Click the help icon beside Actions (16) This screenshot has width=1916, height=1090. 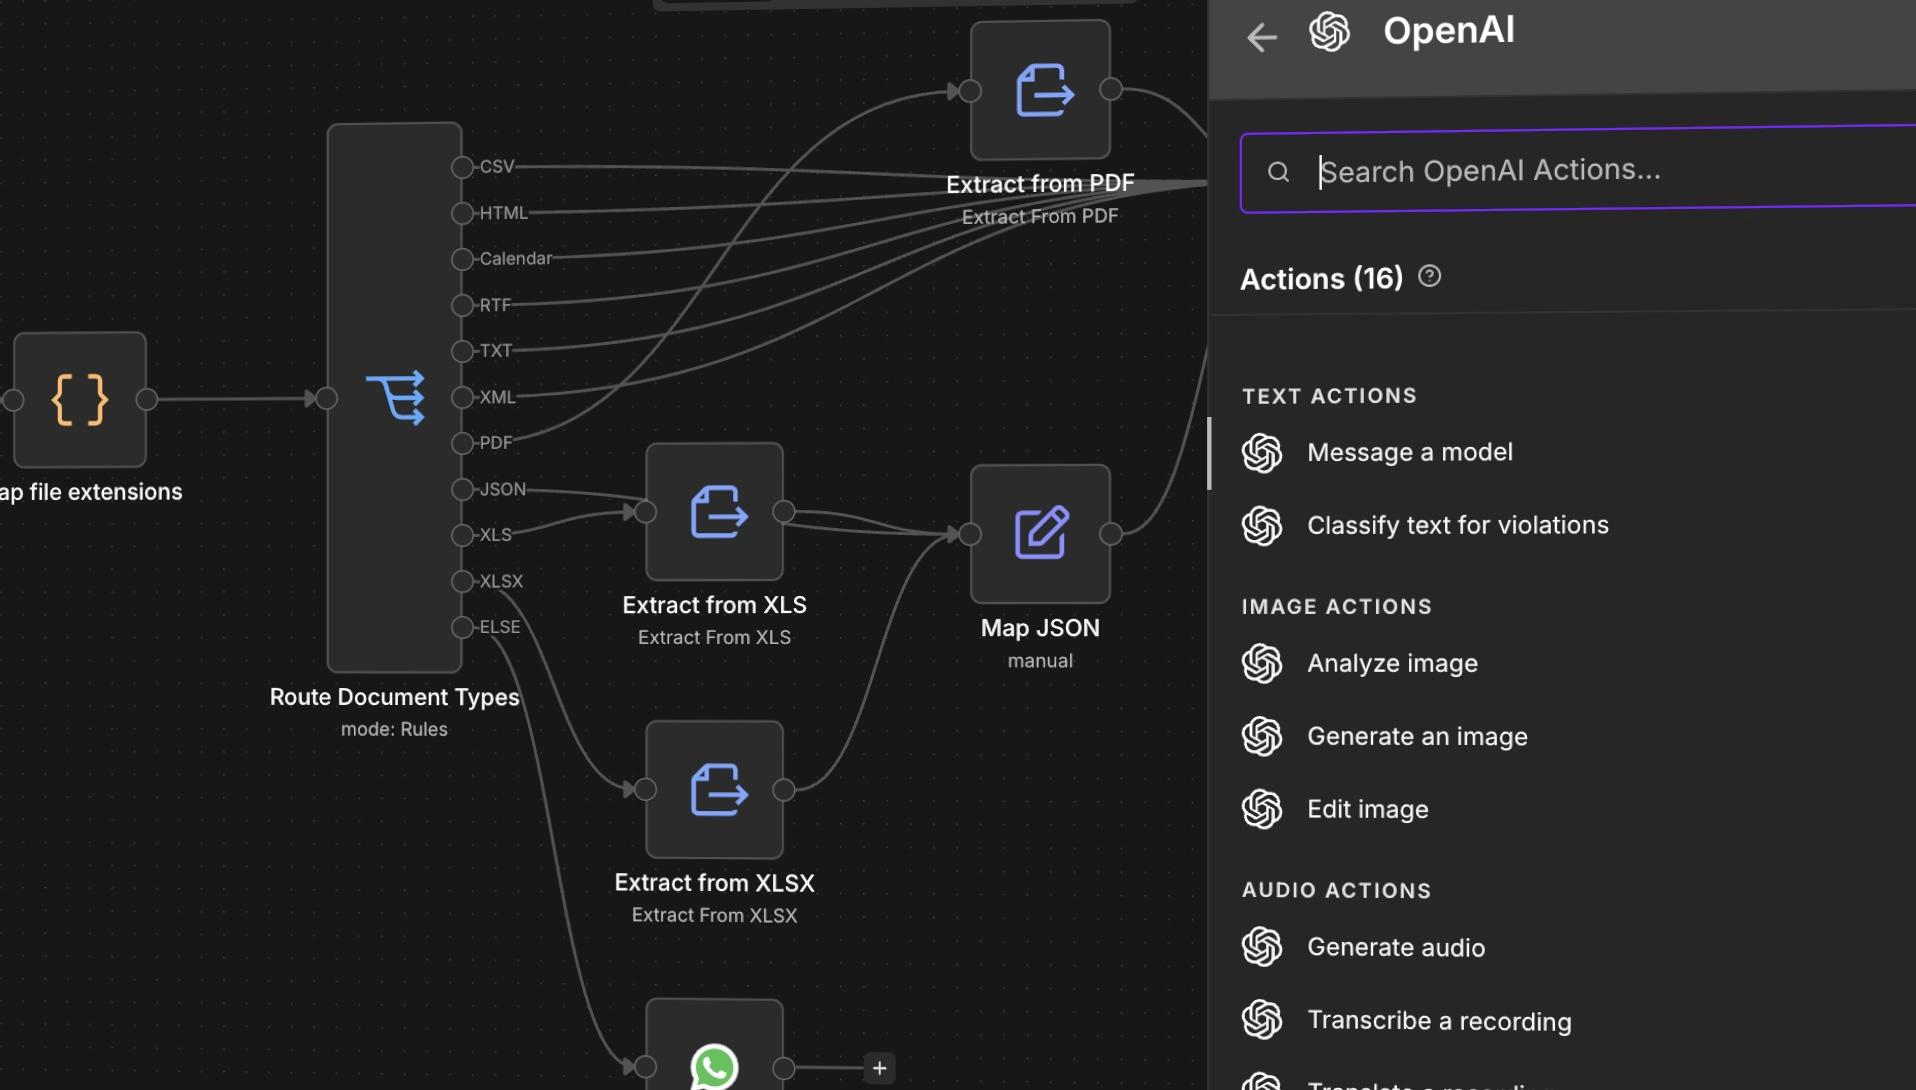[1430, 276]
